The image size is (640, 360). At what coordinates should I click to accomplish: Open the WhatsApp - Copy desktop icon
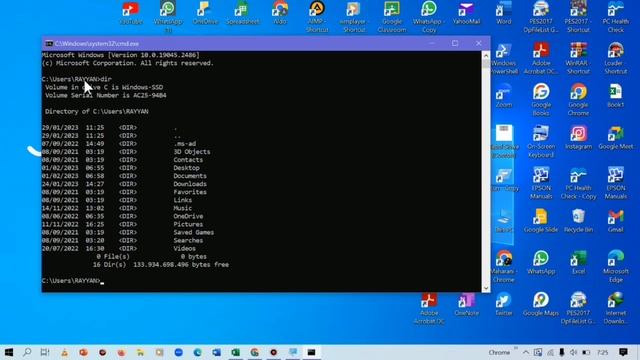pos(429,17)
